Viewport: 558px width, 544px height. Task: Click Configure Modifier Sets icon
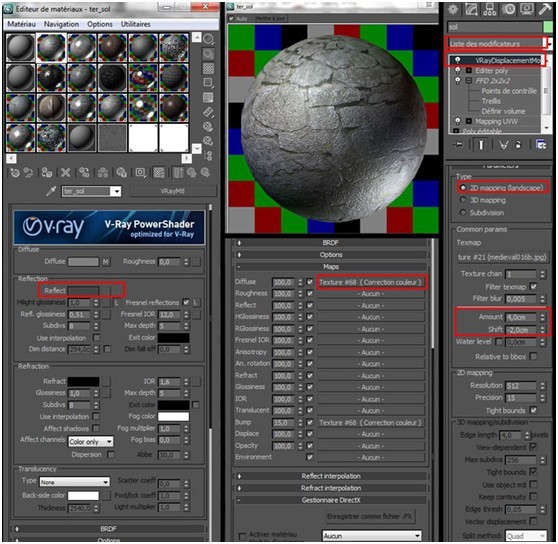coord(542,145)
